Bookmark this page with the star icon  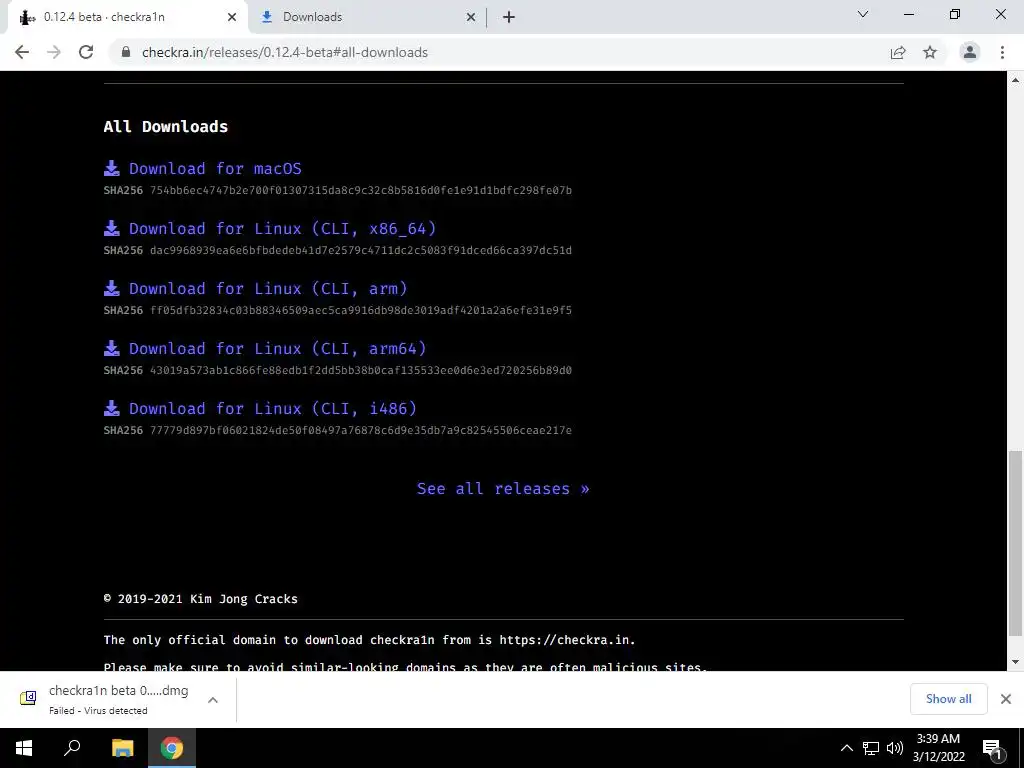(930, 52)
